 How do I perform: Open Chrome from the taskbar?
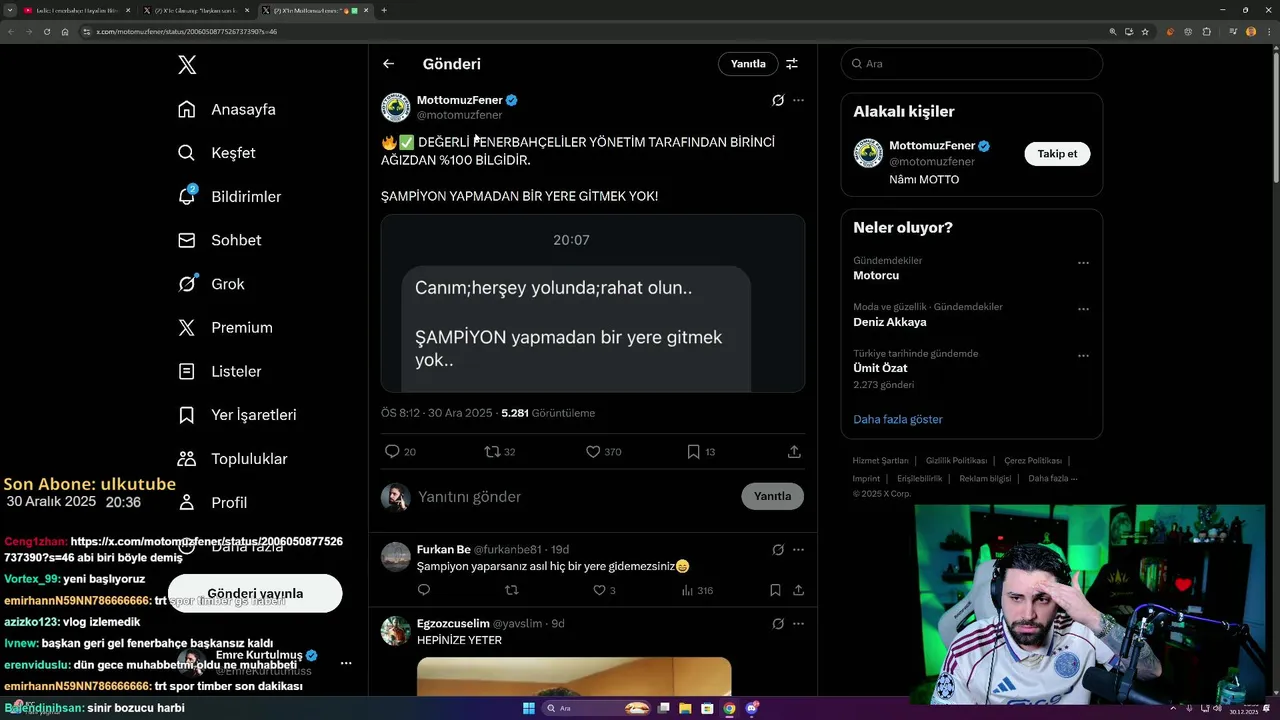click(729, 708)
